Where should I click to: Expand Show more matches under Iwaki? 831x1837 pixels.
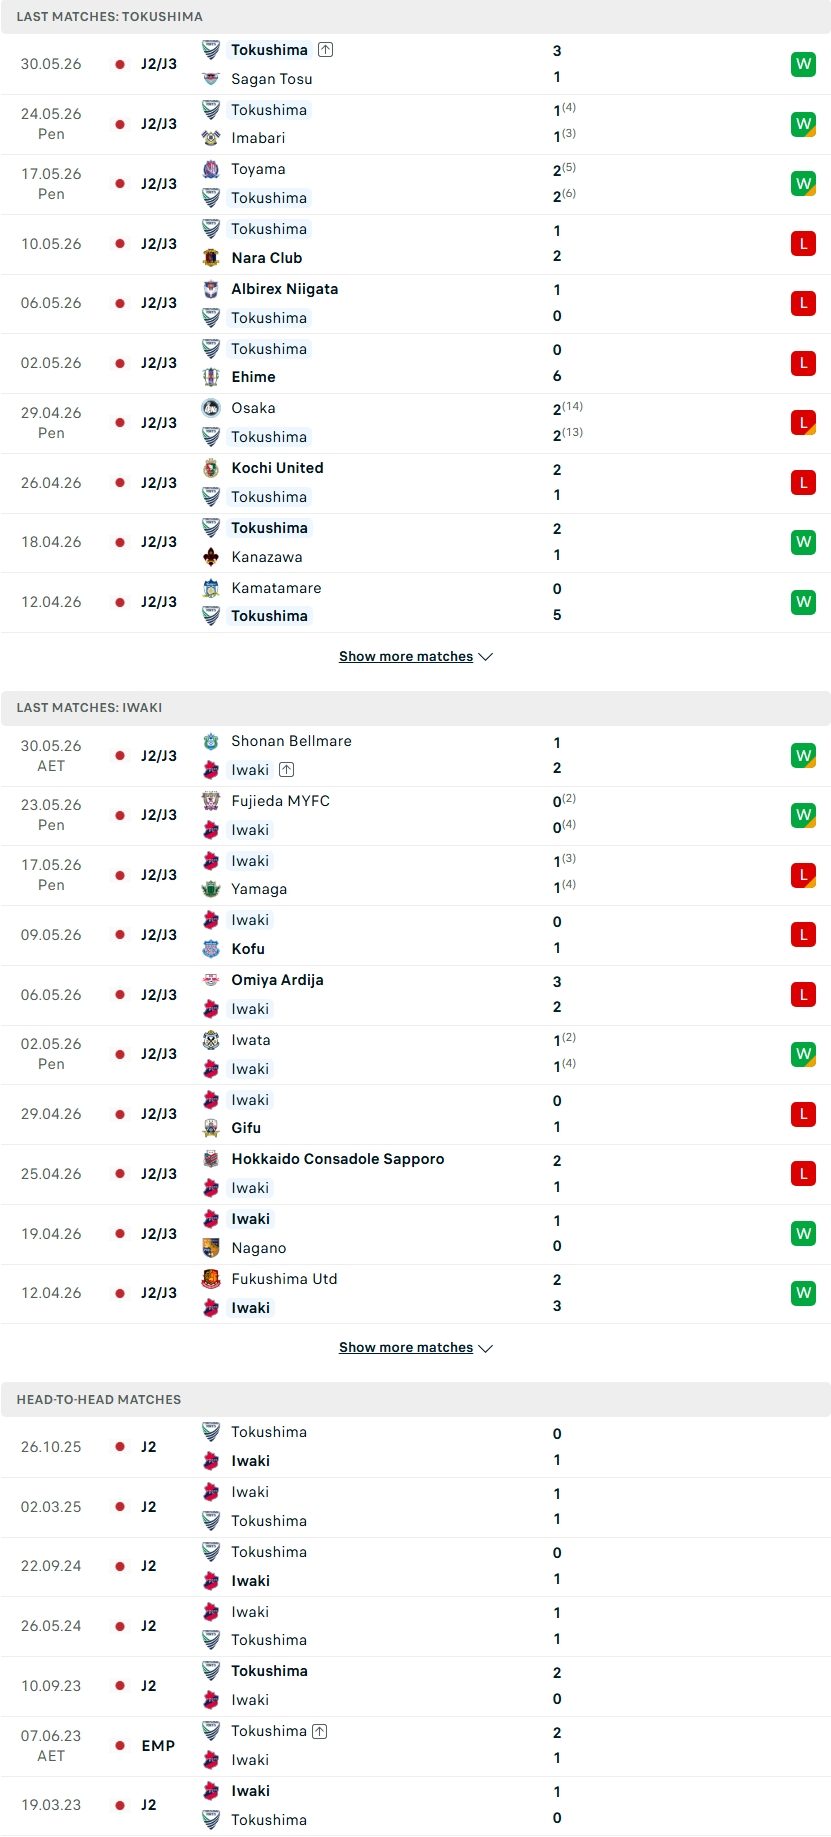click(x=415, y=1348)
